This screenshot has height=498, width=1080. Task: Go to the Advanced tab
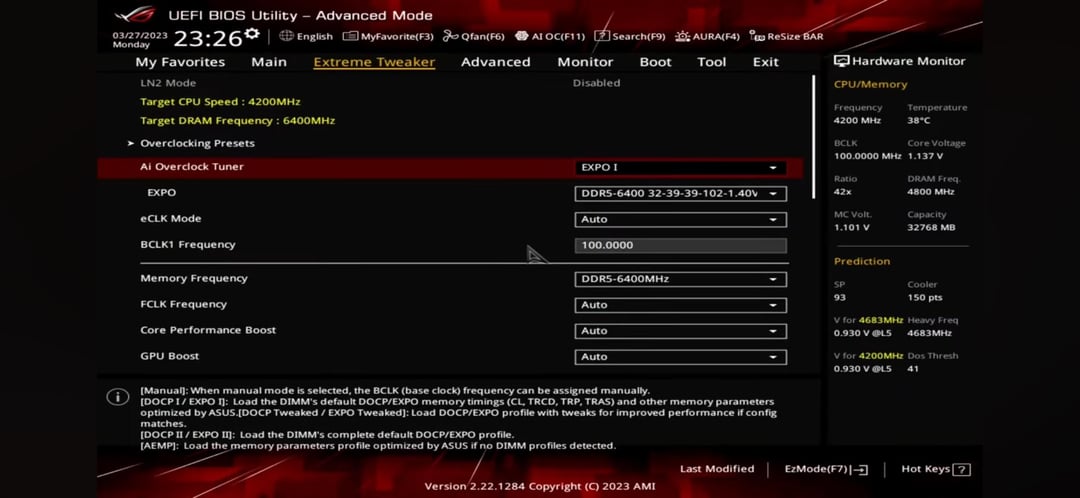(x=495, y=62)
